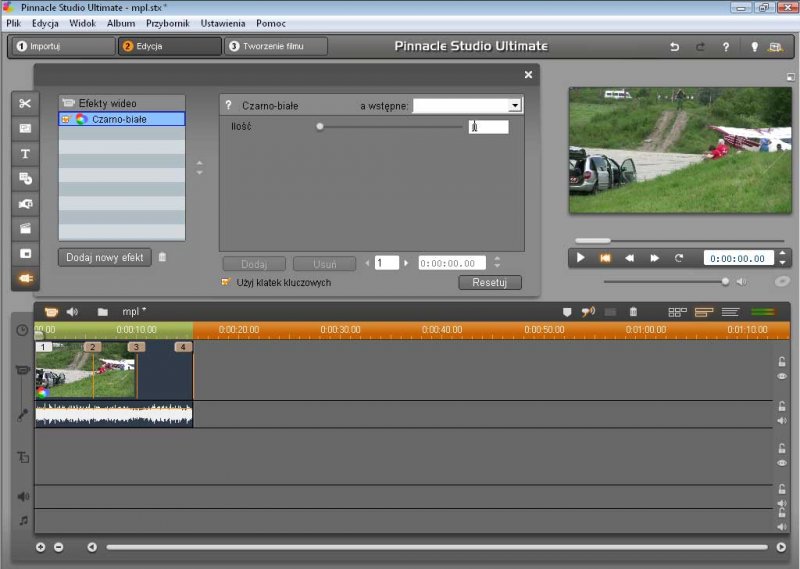The height and width of the screenshot is (569, 800).
Task: Open the 'a wstępne' presets dropdown
Action: pyautogui.click(x=515, y=105)
